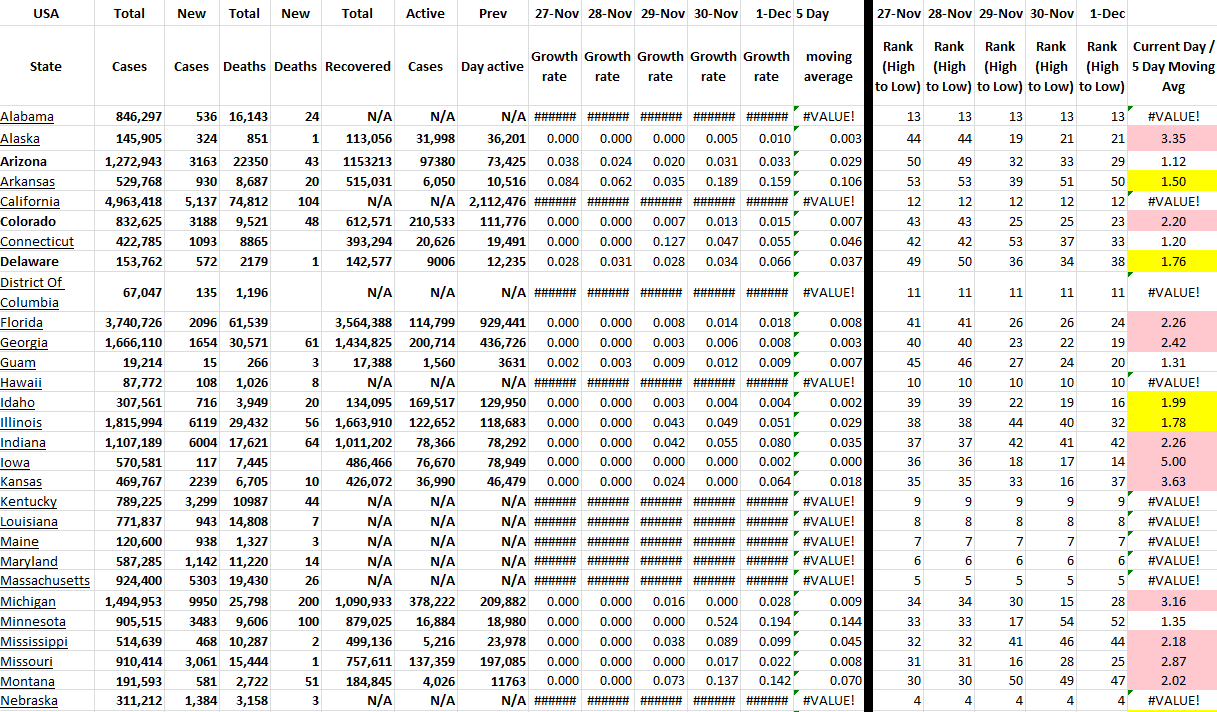The height and width of the screenshot is (712, 1217).
Task: Follow the California state link
Action: (x=29, y=202)
